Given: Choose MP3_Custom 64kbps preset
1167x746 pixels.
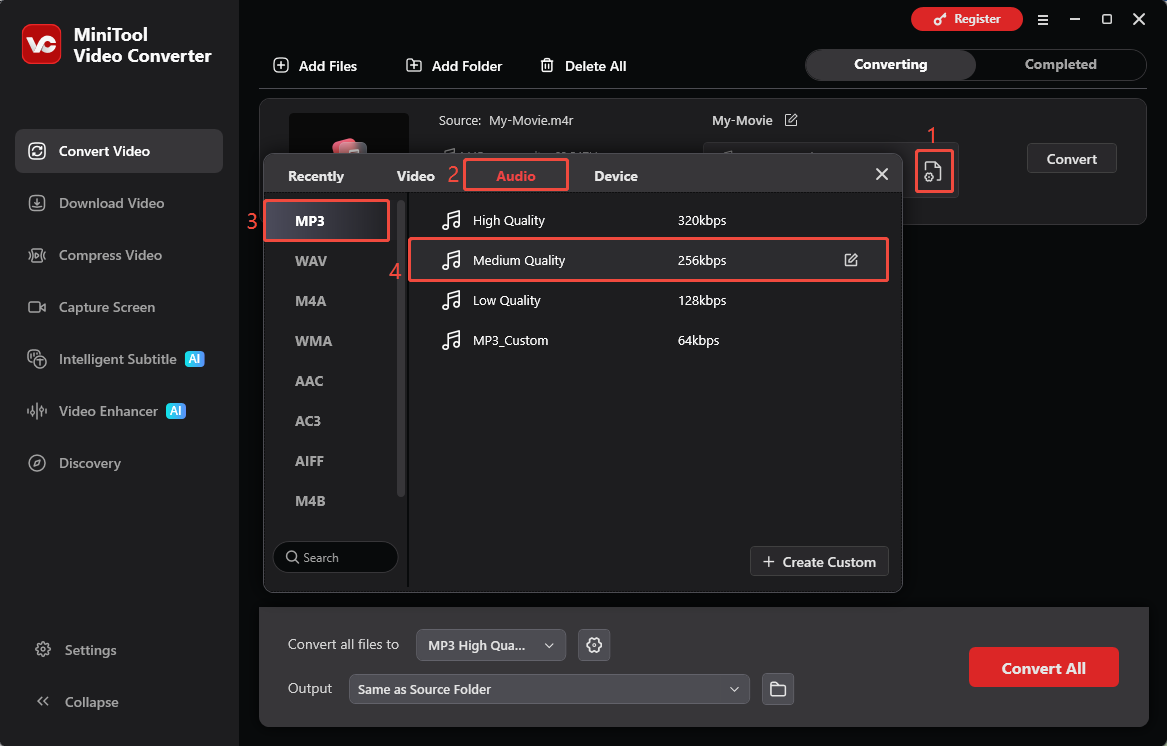Looking at the screenshot, I should coord(648,340).
